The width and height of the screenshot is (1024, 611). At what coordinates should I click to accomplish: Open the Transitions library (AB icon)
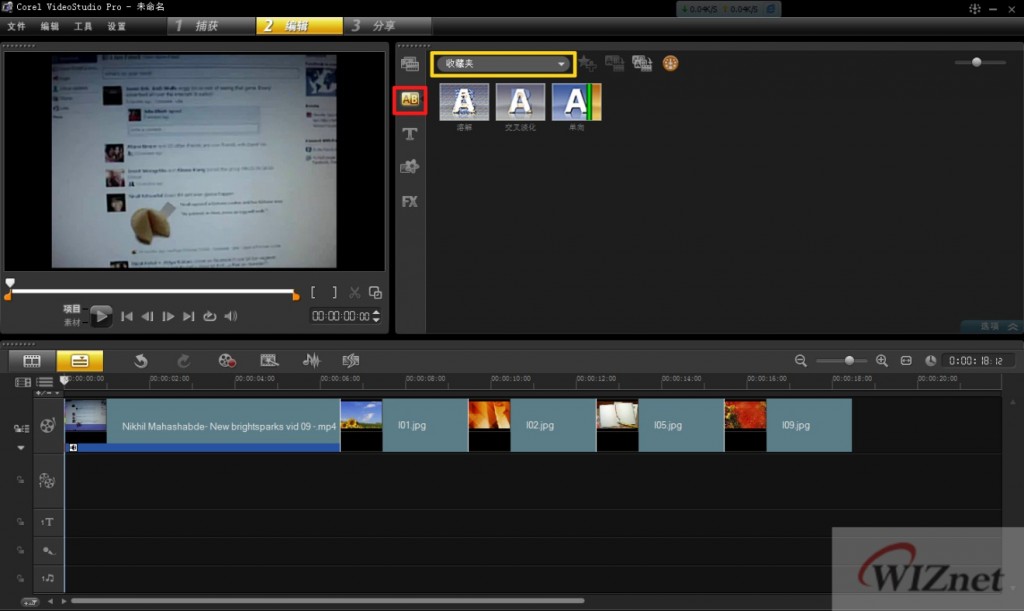(x=409, y=99)
